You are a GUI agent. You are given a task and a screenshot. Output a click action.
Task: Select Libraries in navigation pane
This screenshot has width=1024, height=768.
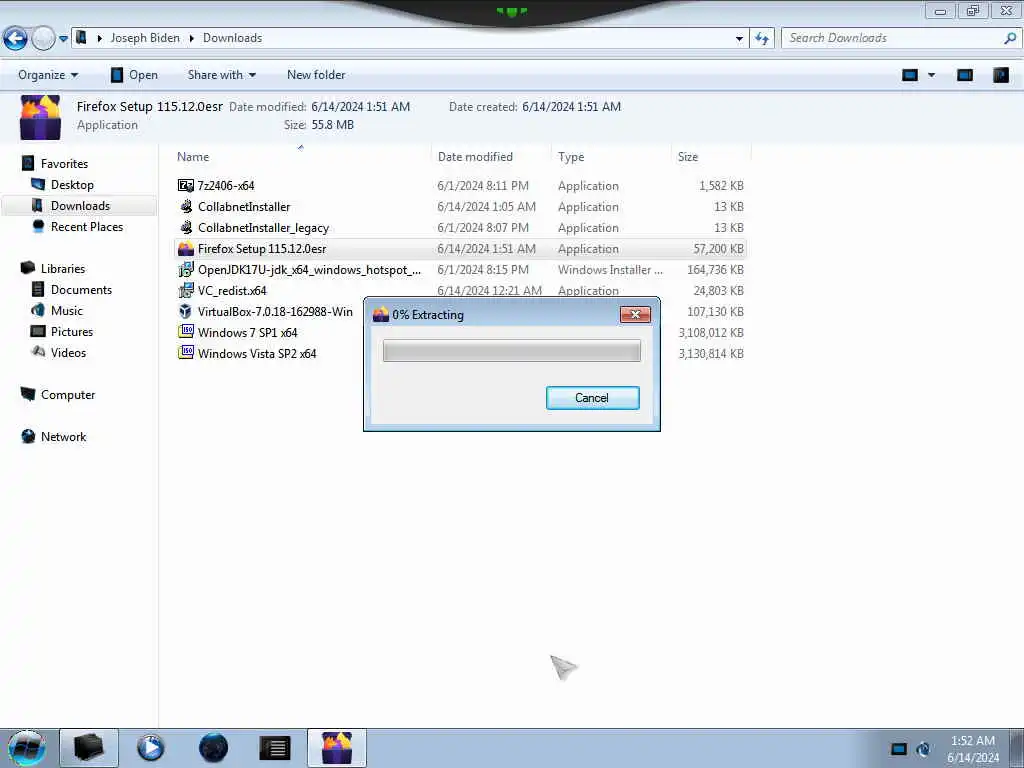click(x=63, y=268)
